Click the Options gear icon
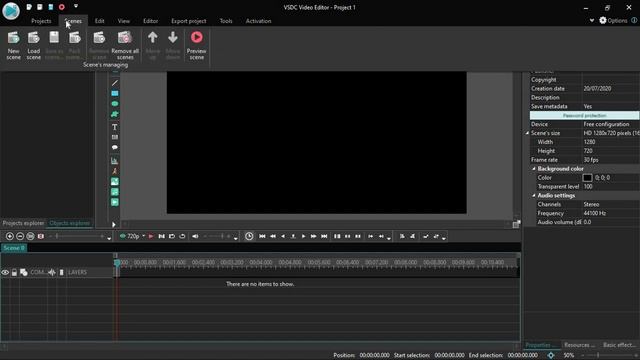 [x=603, y=20]
